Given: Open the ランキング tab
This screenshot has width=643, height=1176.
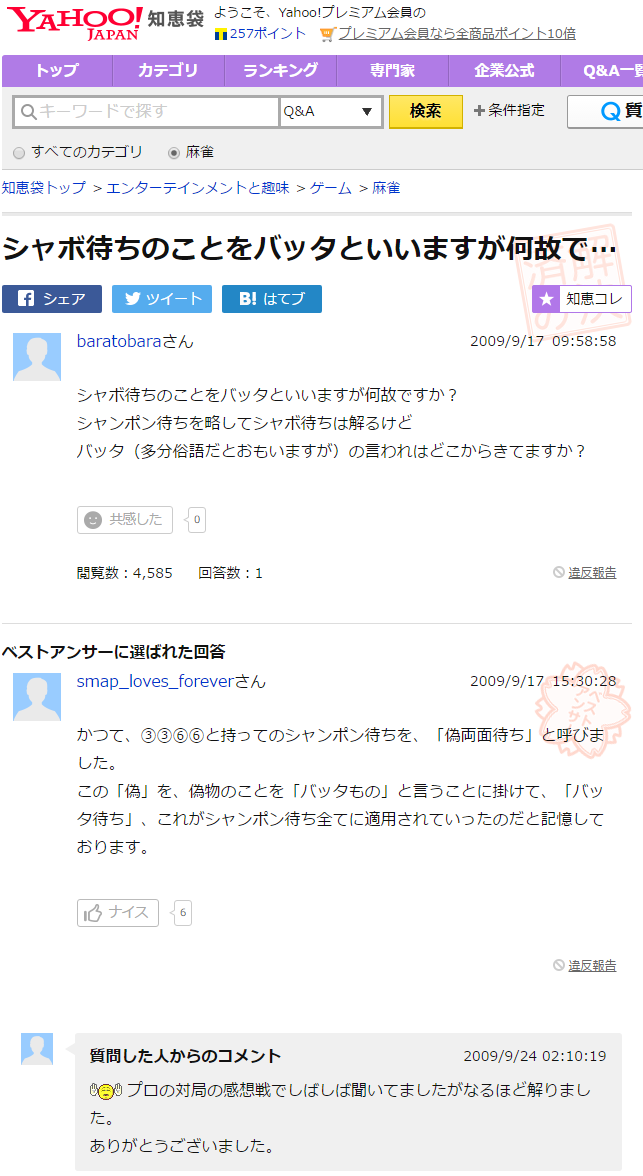Looking at the screenshot, I should 281,71.
